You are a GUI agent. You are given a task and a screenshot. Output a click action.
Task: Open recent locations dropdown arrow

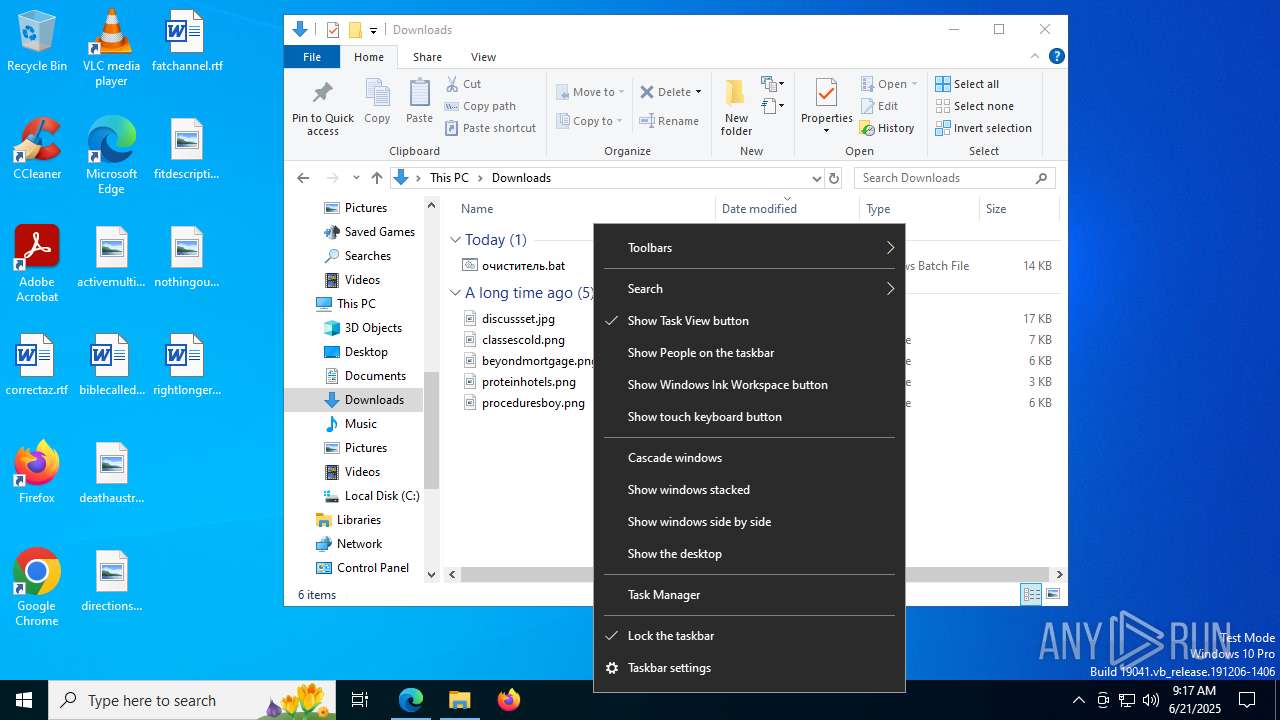coord(356,178)
